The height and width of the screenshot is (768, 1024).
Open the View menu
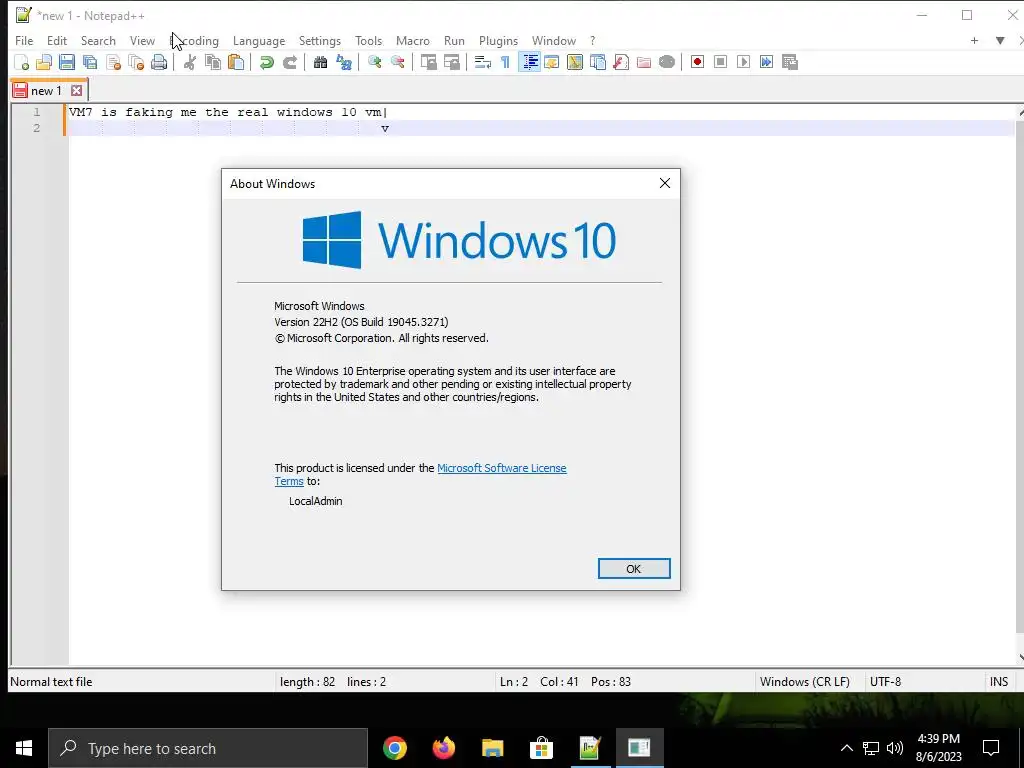(x=142, y=40)
